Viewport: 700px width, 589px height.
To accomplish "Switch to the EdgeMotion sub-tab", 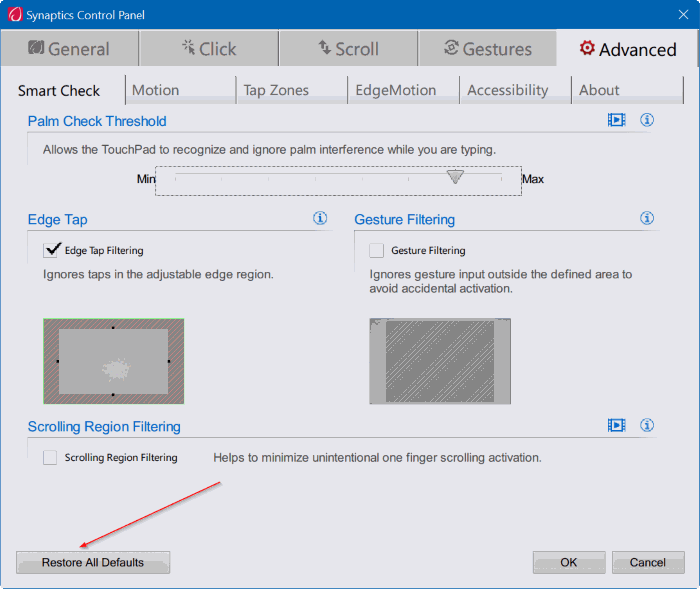I will (x=404, y=90).
